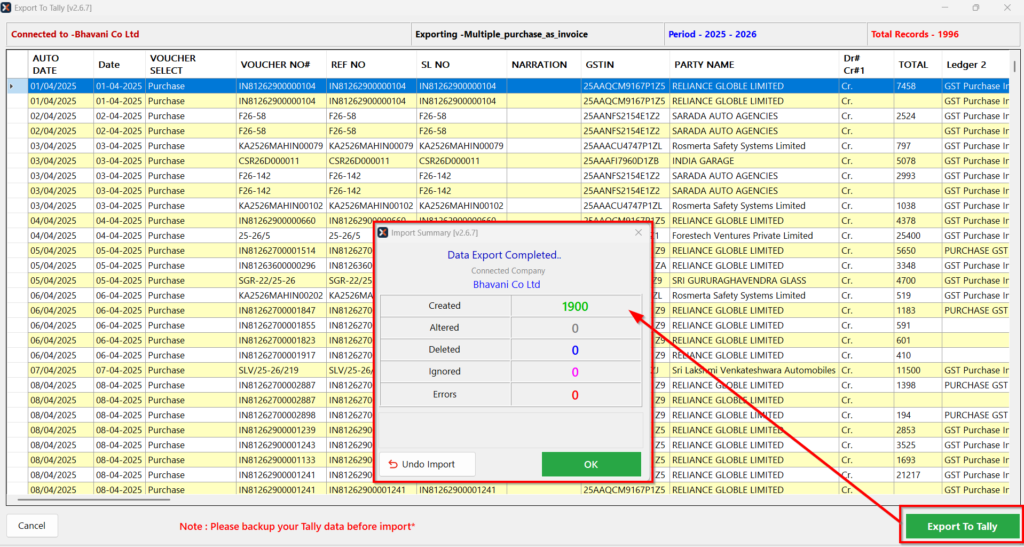
Task: Click the PARTY NAME column header
Action: coord(754,65)
